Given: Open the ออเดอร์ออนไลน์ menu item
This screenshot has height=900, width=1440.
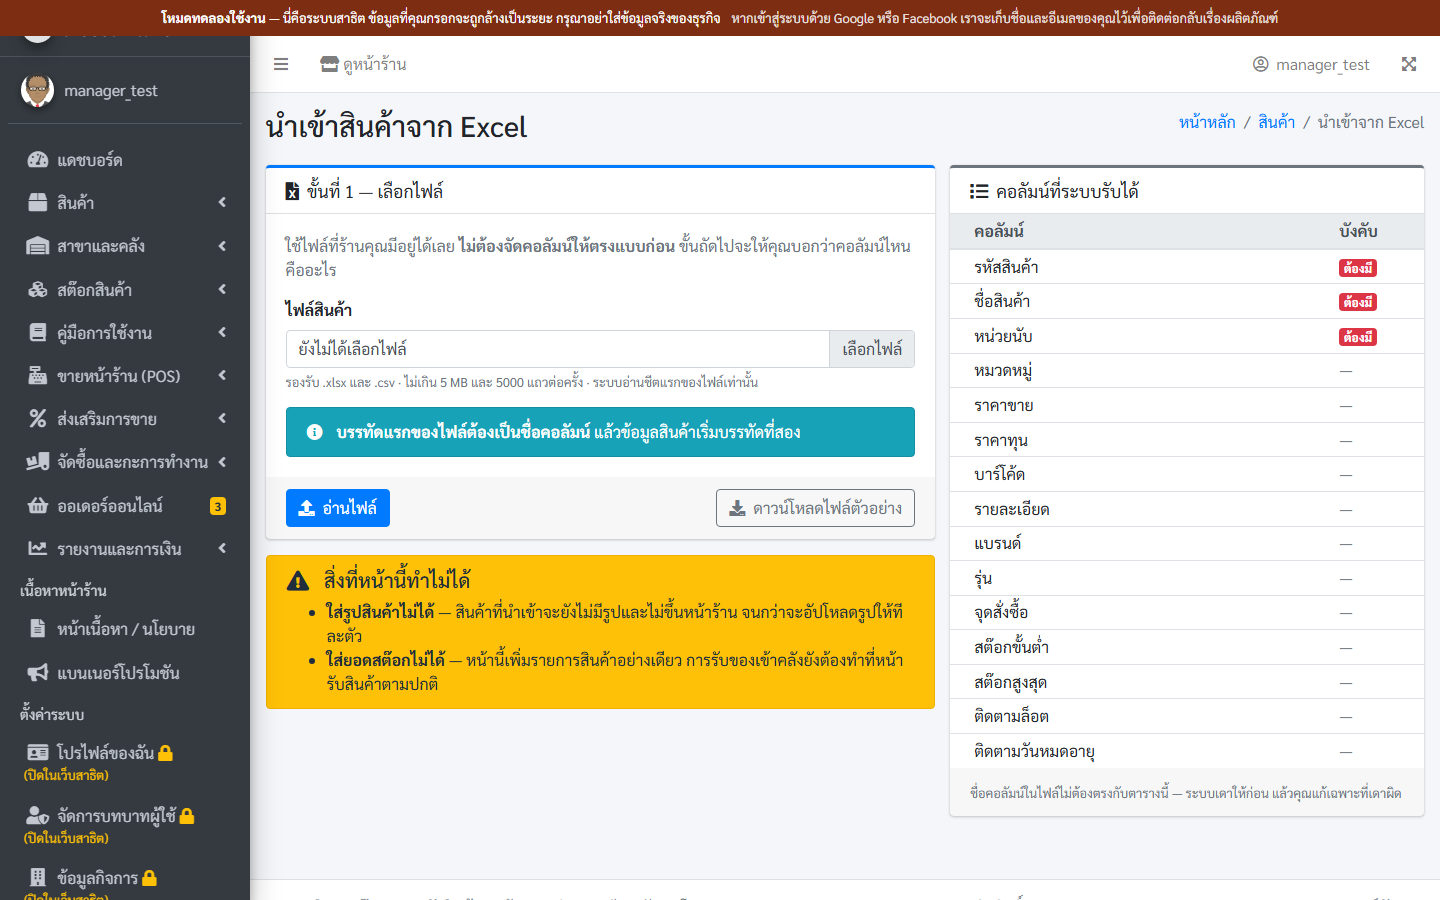Looking at the screenshot, I should pos(125,506).
